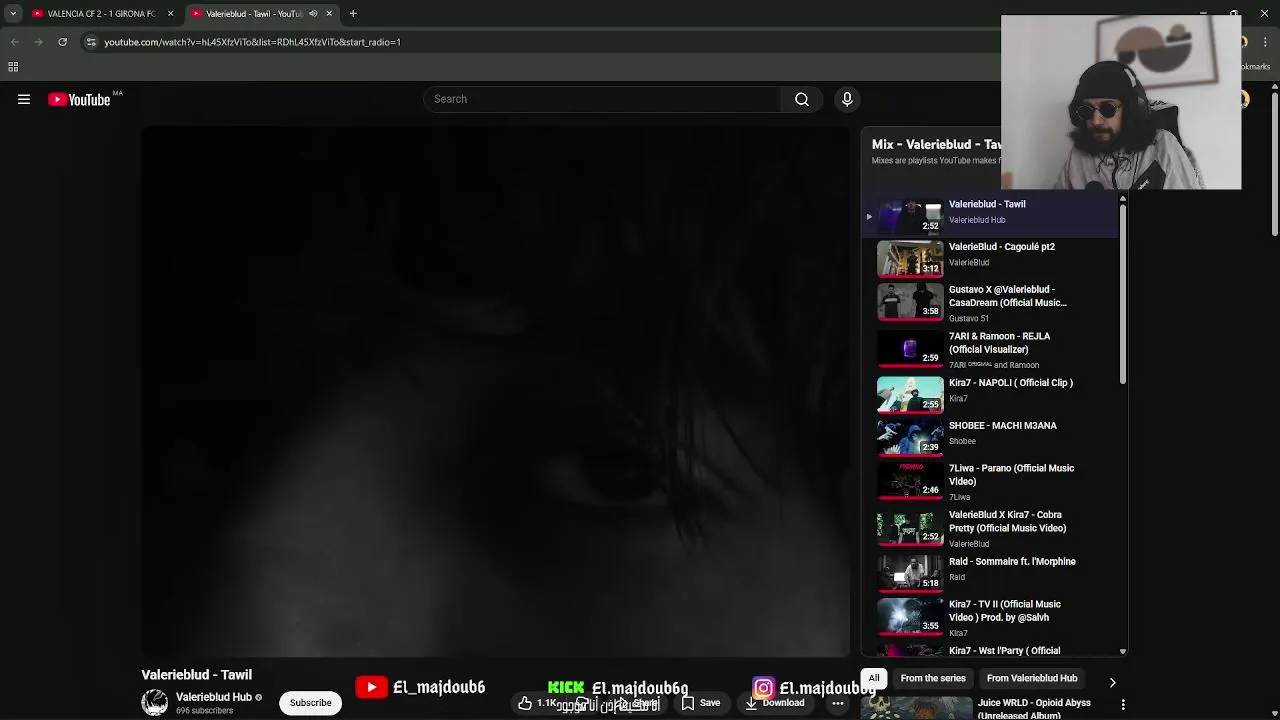Open Juice WRLD - Opioid Abyss video title

coord(1034,708)
